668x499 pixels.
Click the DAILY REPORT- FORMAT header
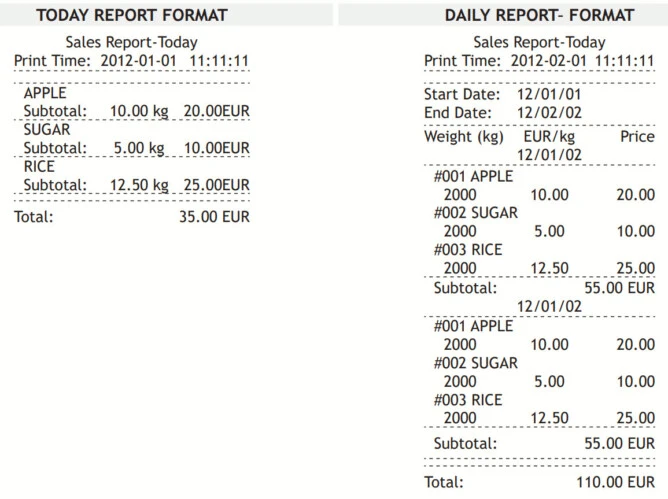click(539, 15)
